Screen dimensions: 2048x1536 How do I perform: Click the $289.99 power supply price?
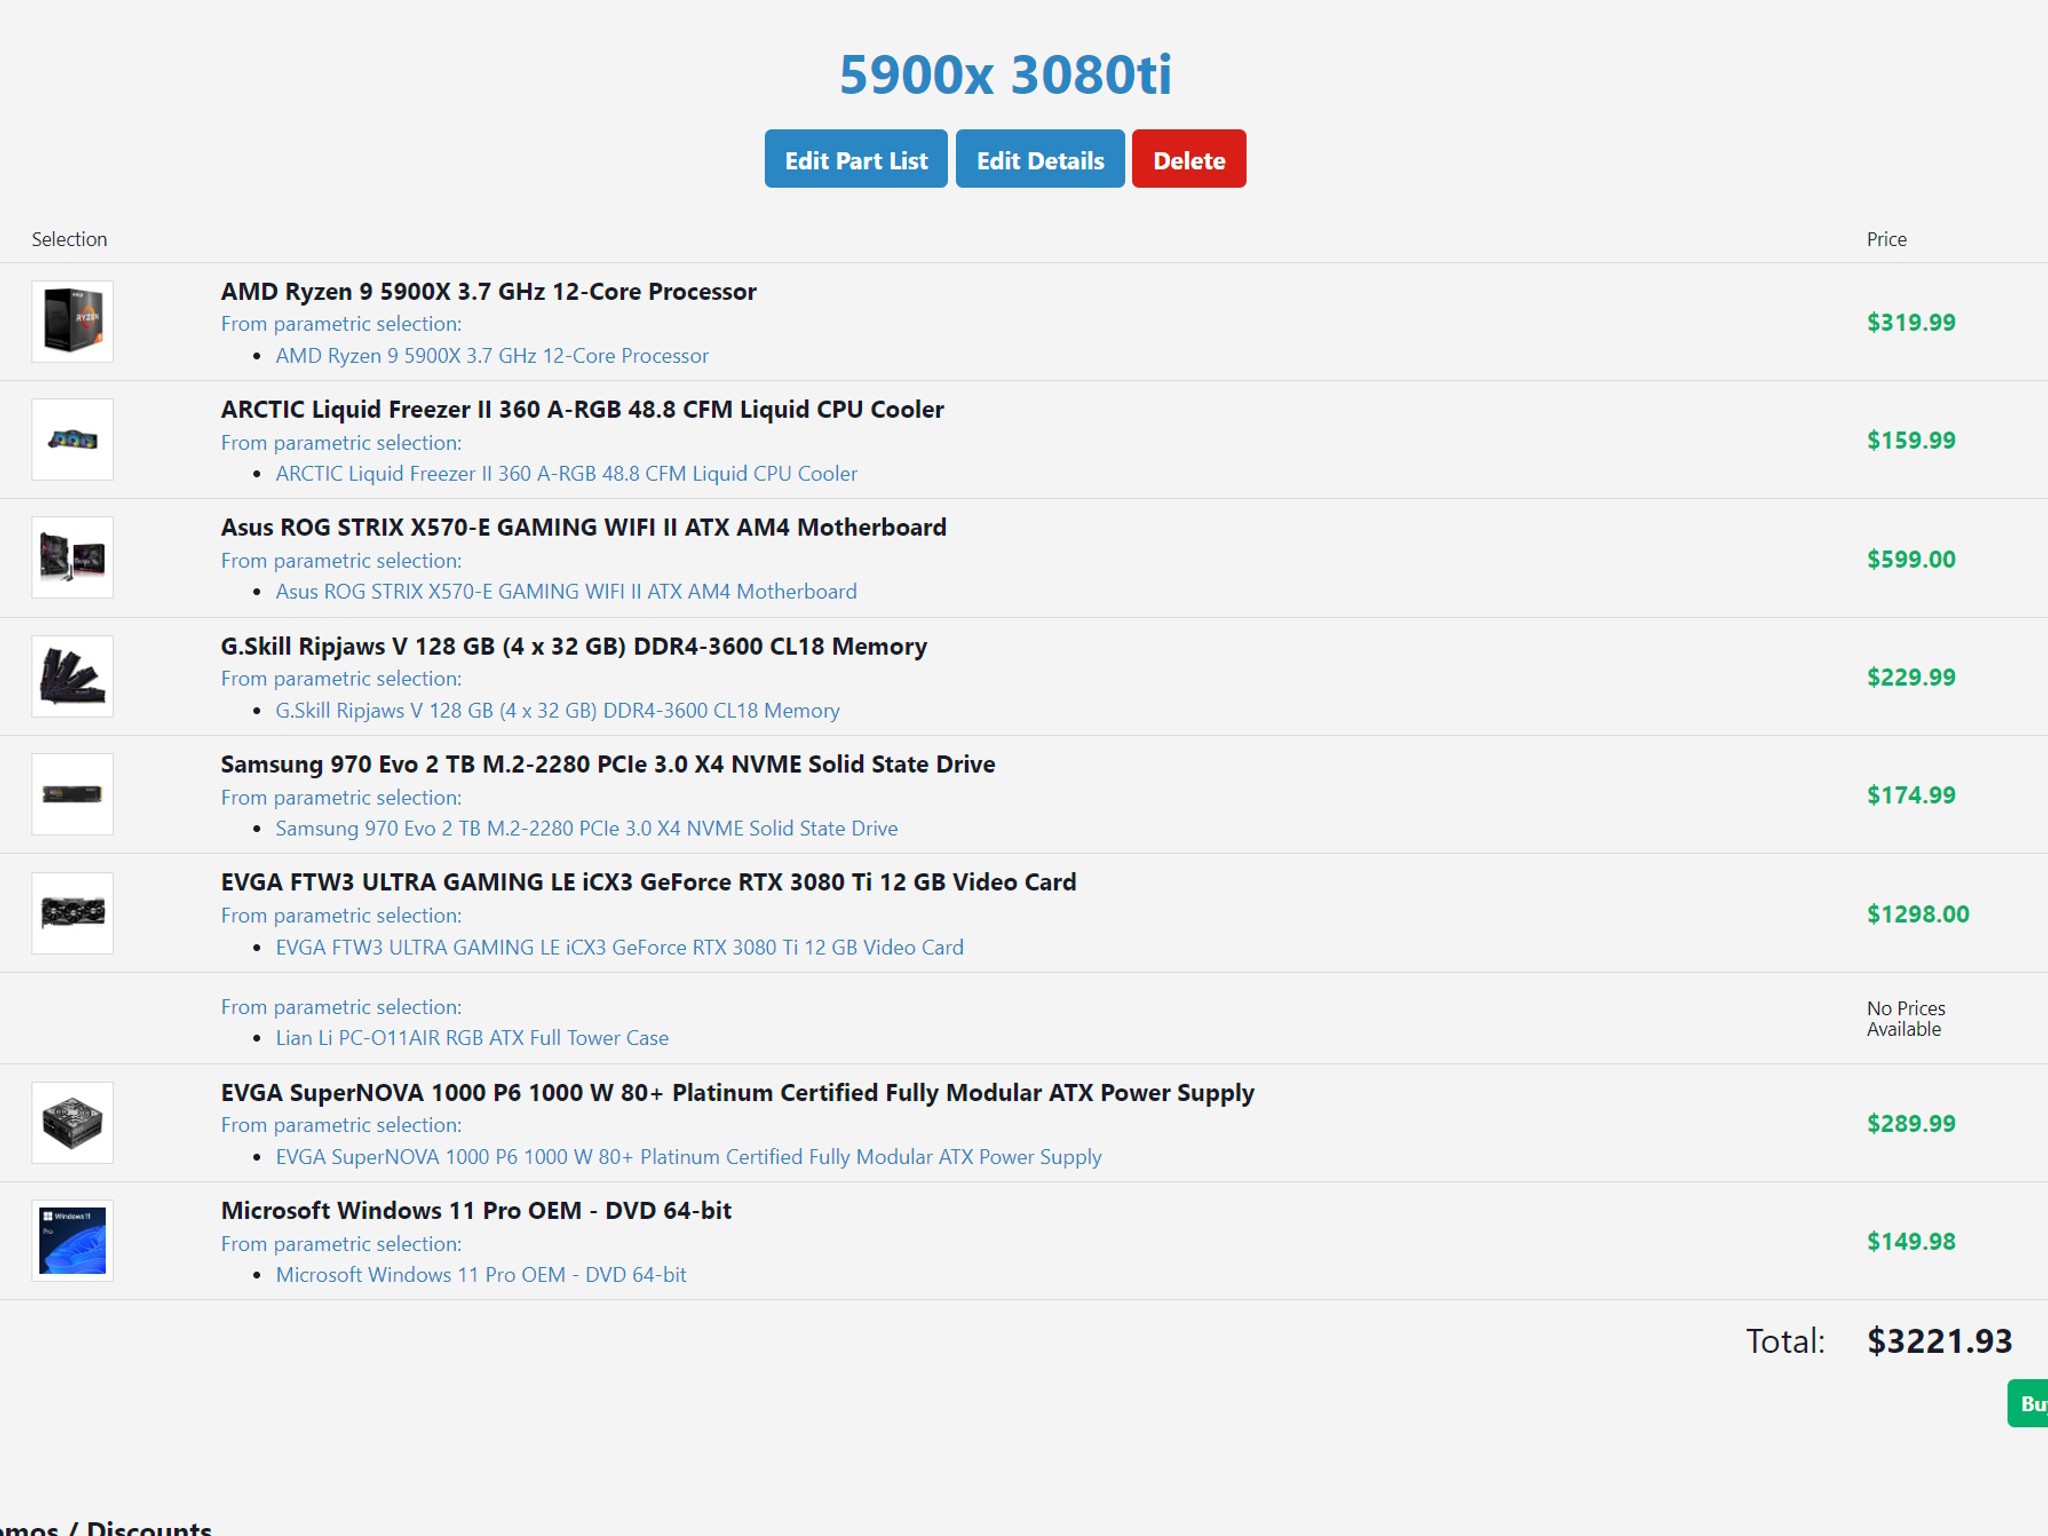1911,1123
